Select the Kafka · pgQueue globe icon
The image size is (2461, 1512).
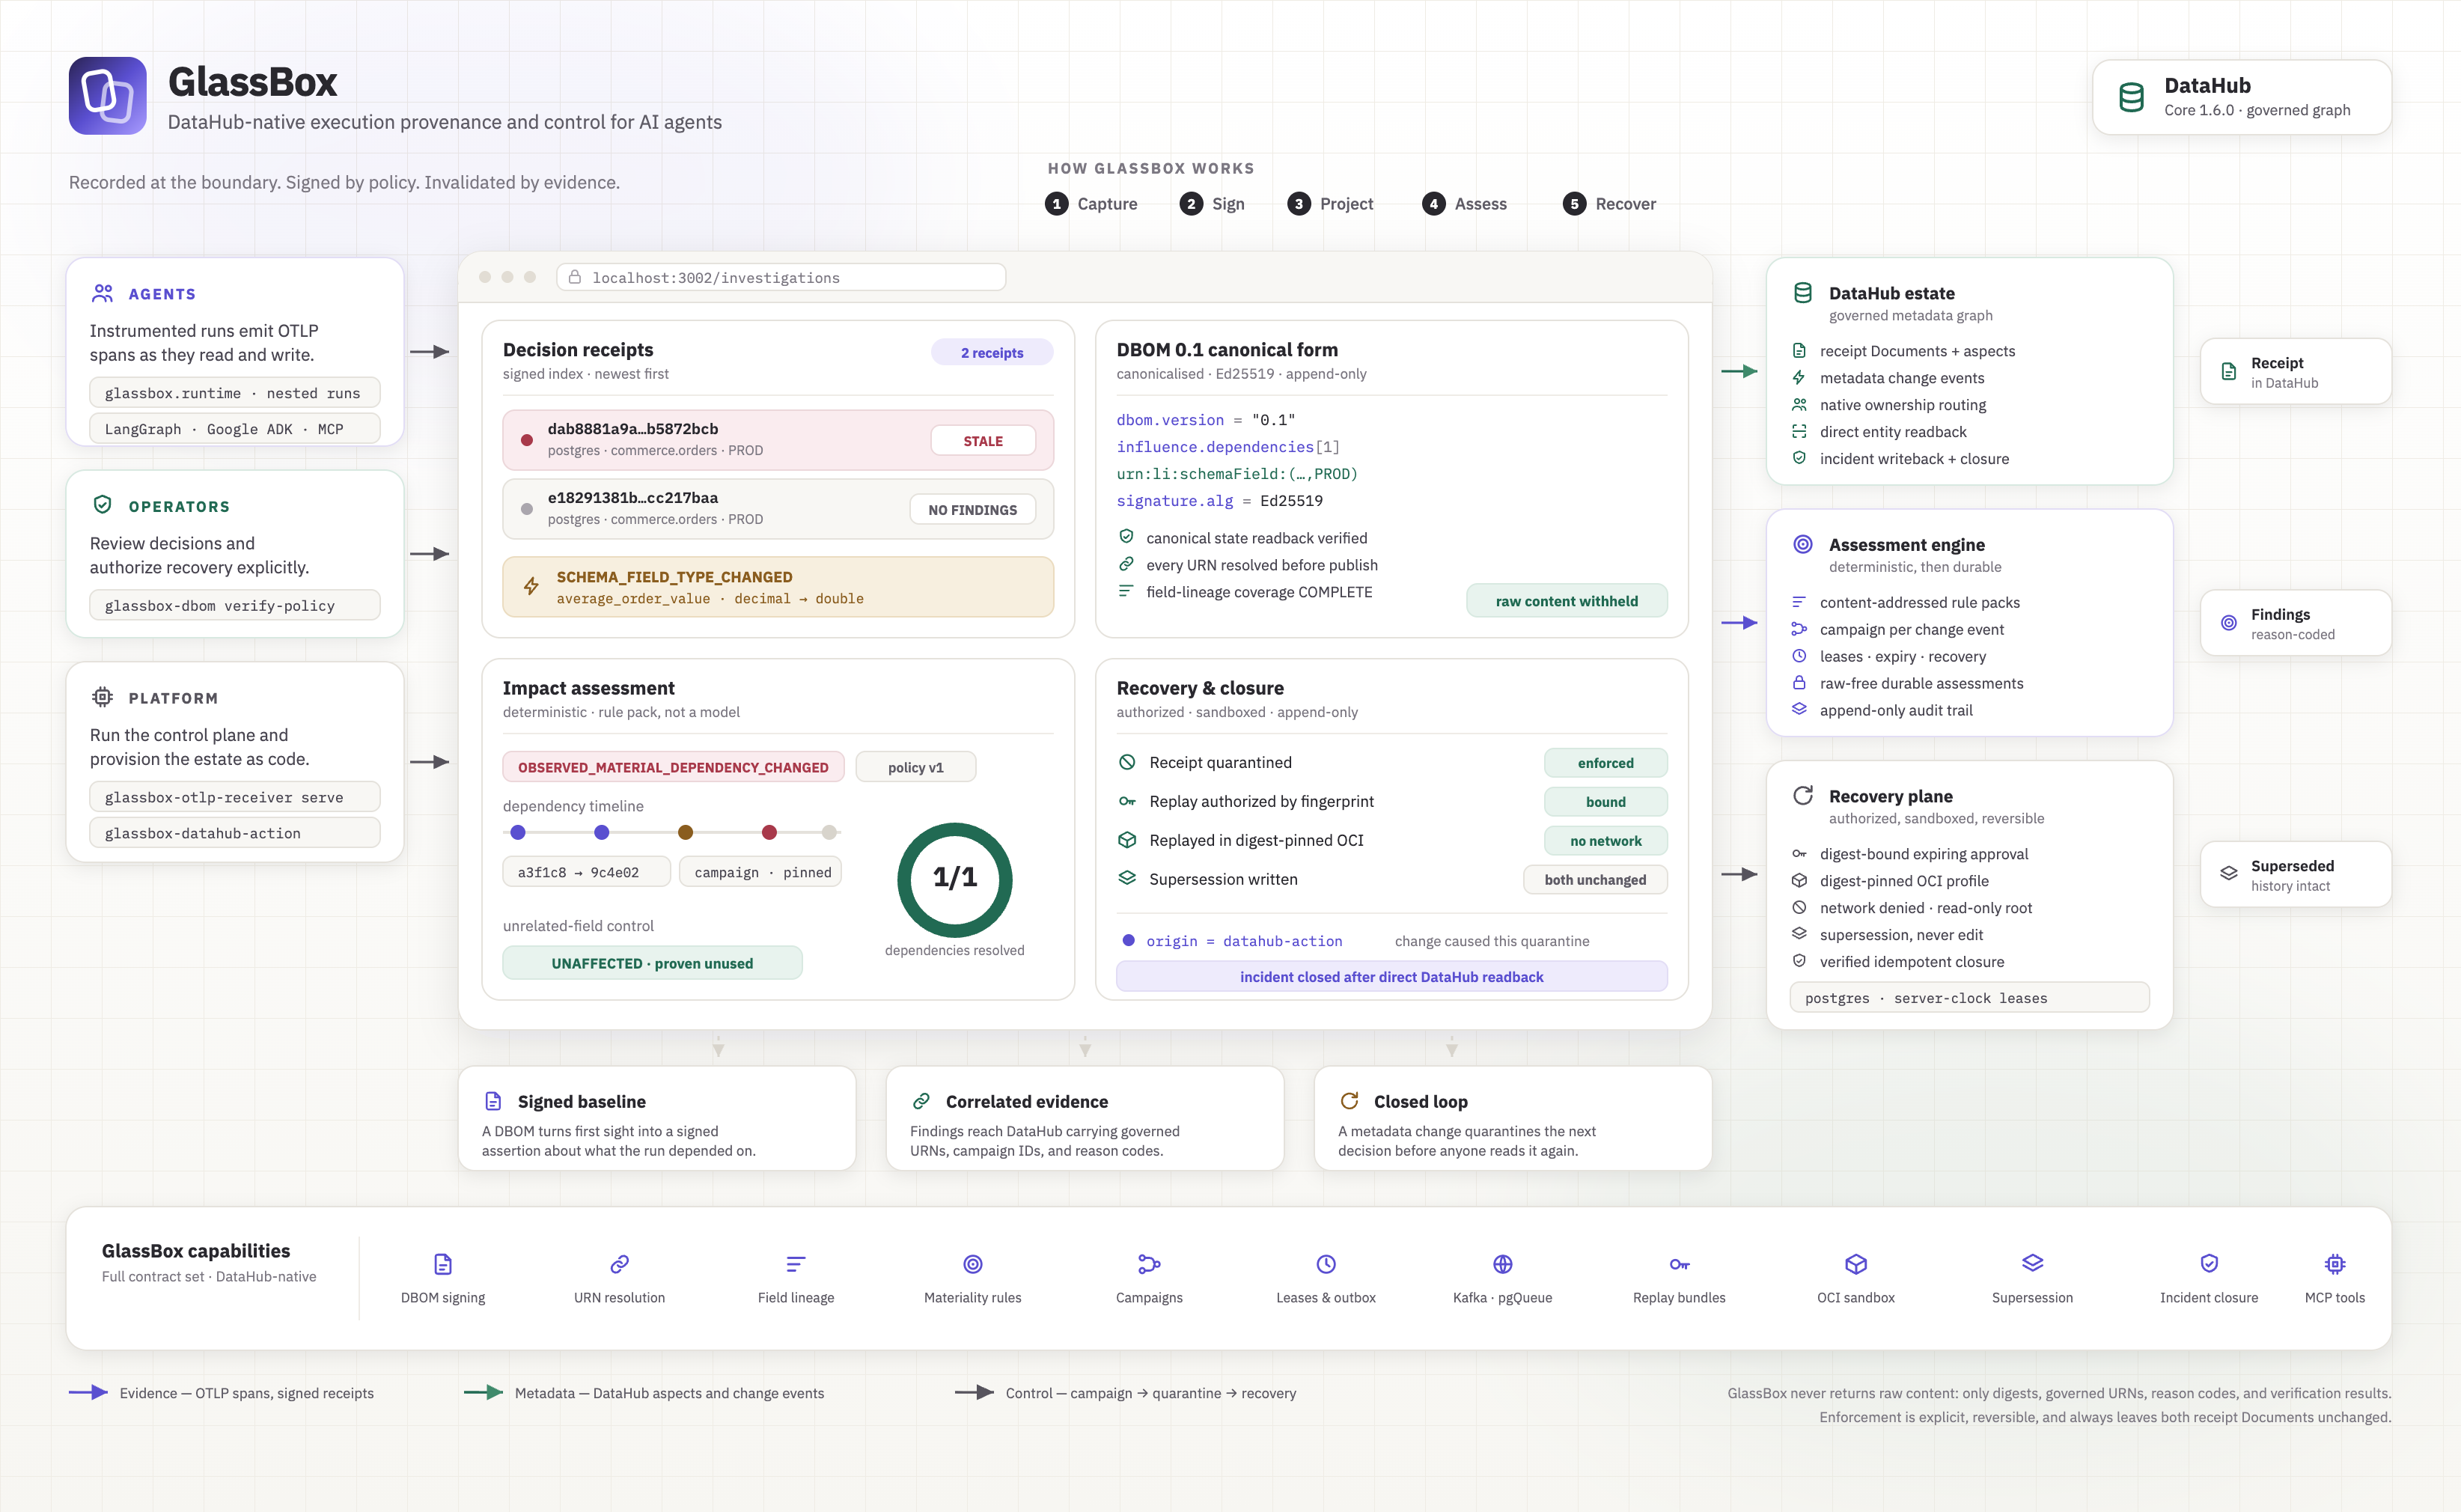[x=1503, y=1264]
